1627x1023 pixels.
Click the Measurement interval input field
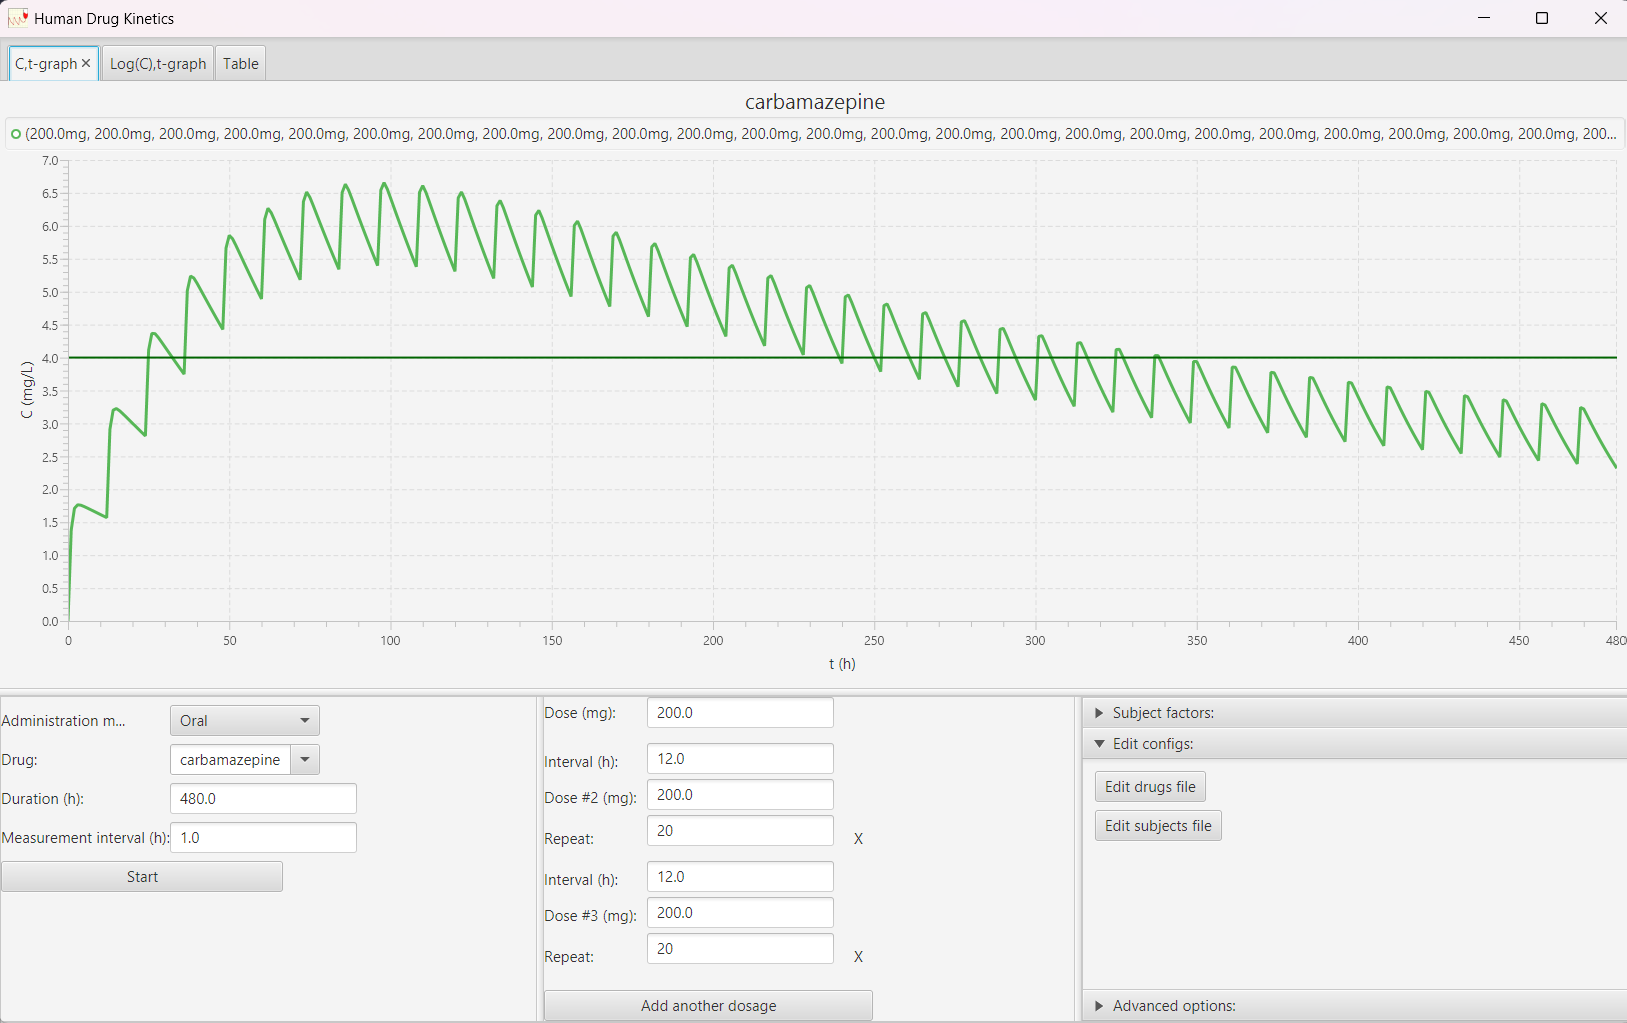click(263, 838)
